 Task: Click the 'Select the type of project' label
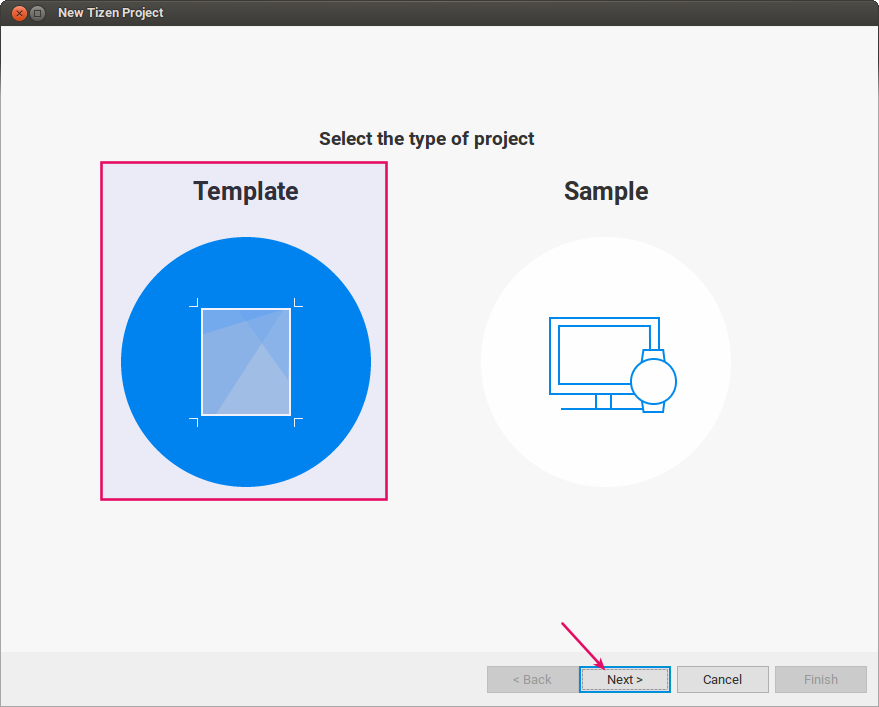[427, 139]
